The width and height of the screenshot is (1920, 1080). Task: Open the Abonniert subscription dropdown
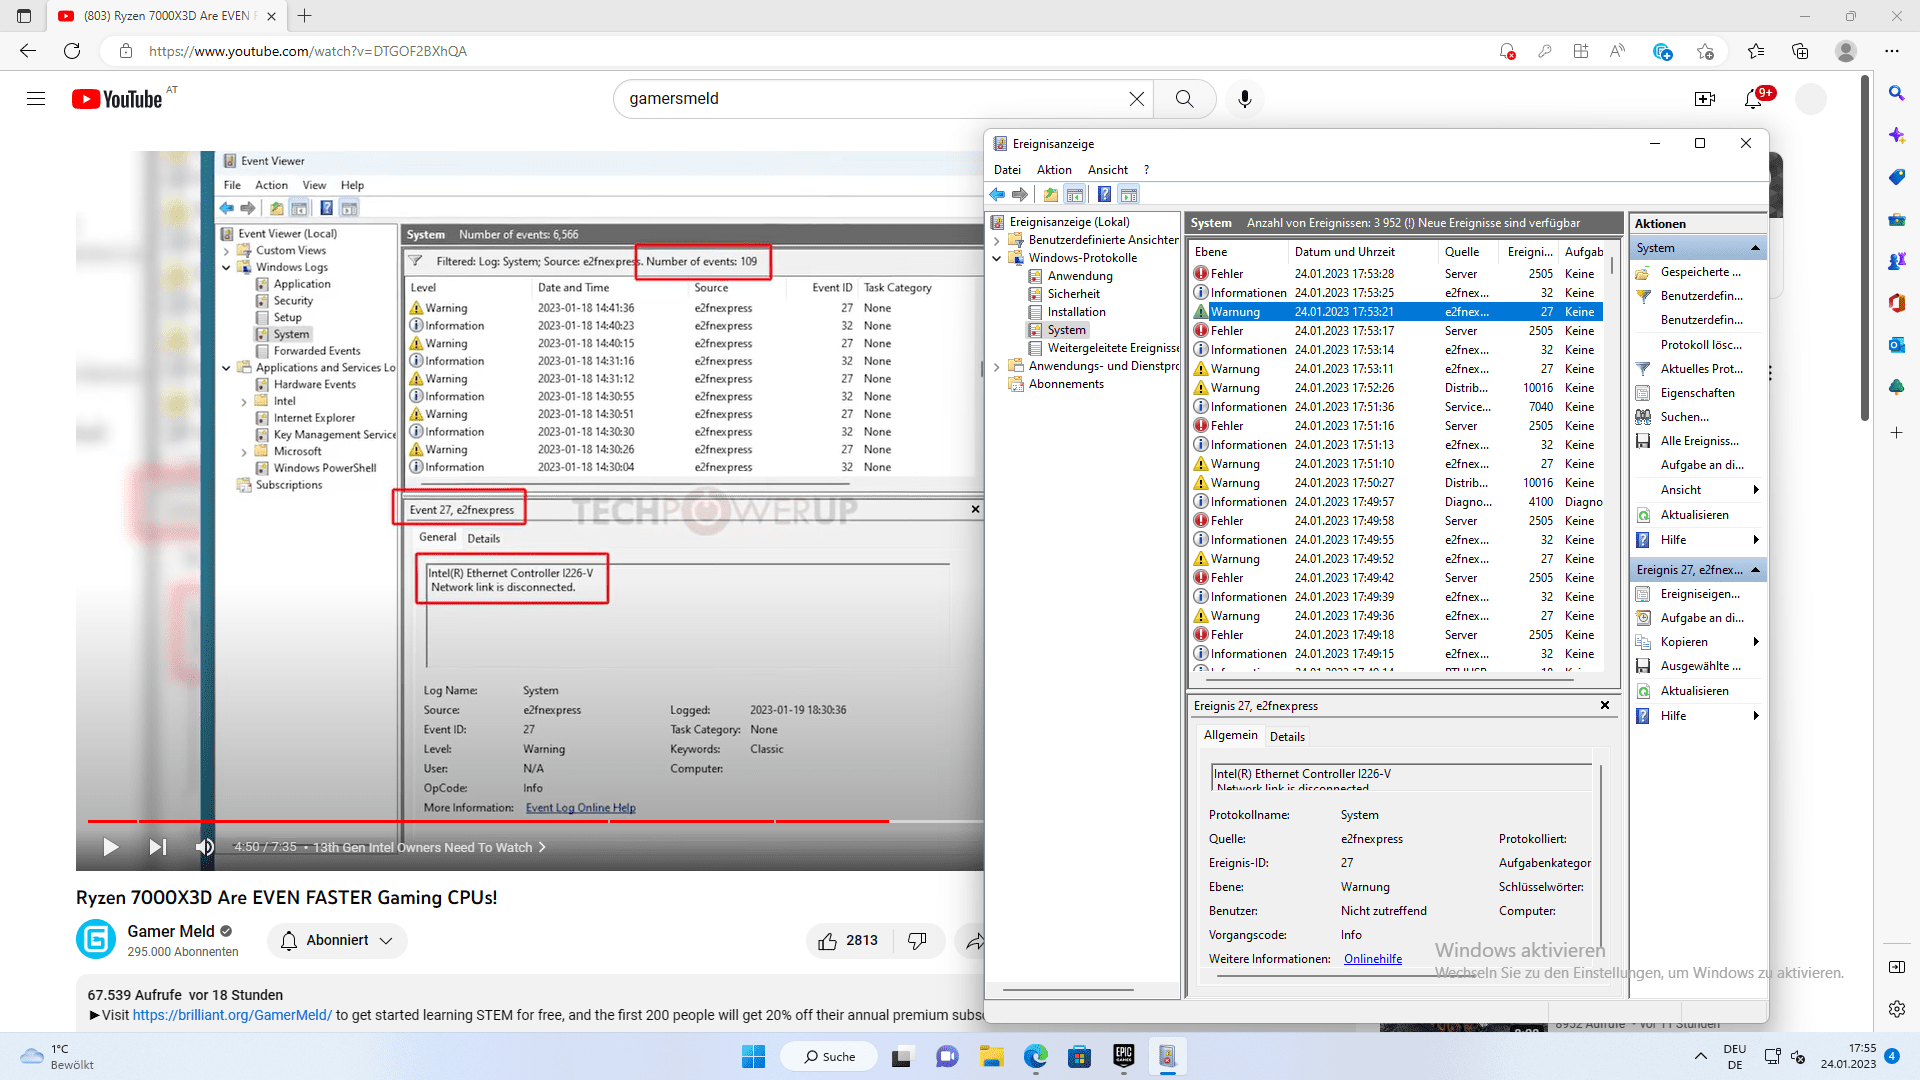coord(337,941)
